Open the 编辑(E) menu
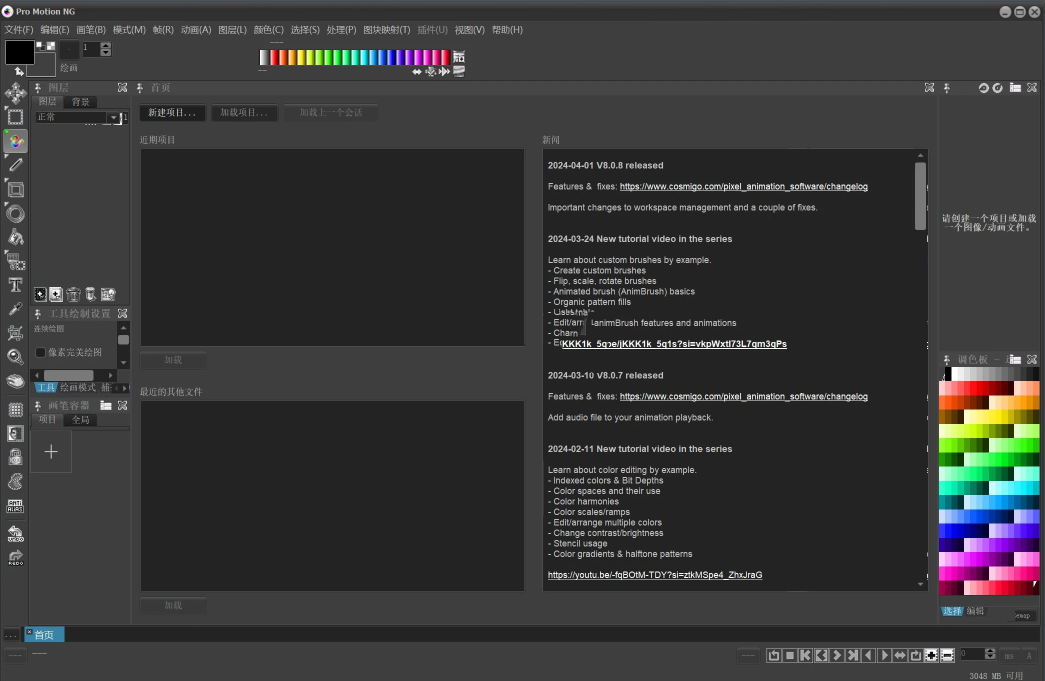This screenshot has width=1045, height=681. 55,30
